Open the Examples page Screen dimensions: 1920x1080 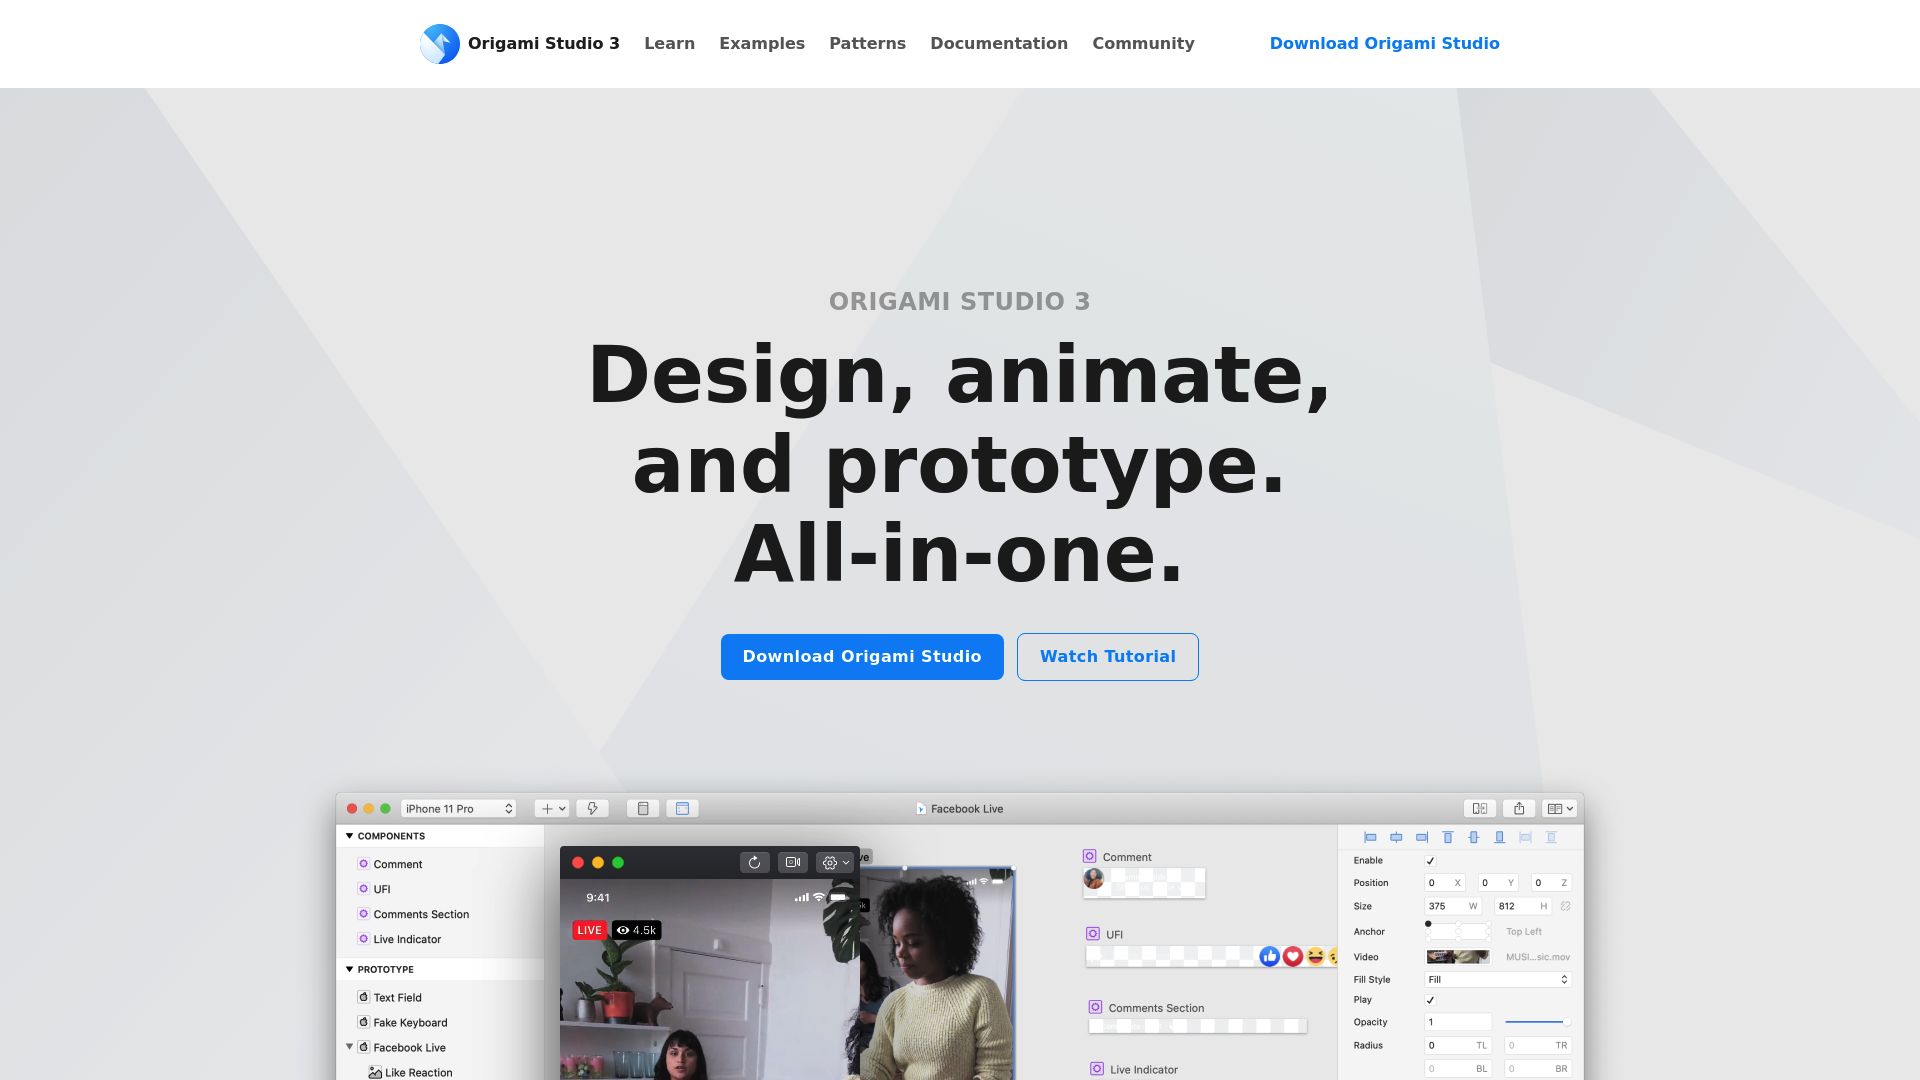(762, 44)
